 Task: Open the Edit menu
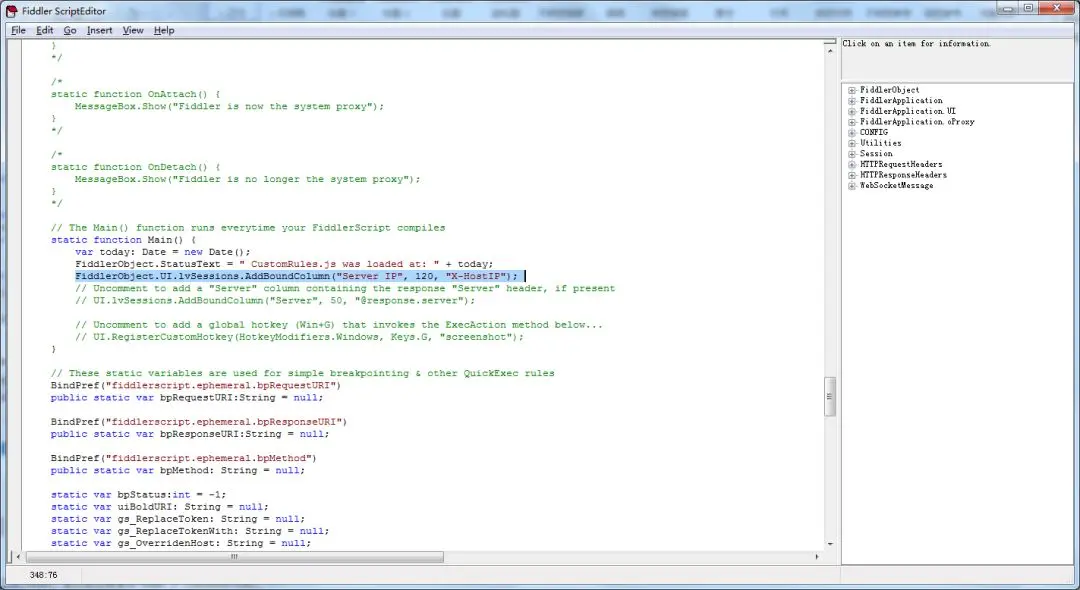point(45,30)
